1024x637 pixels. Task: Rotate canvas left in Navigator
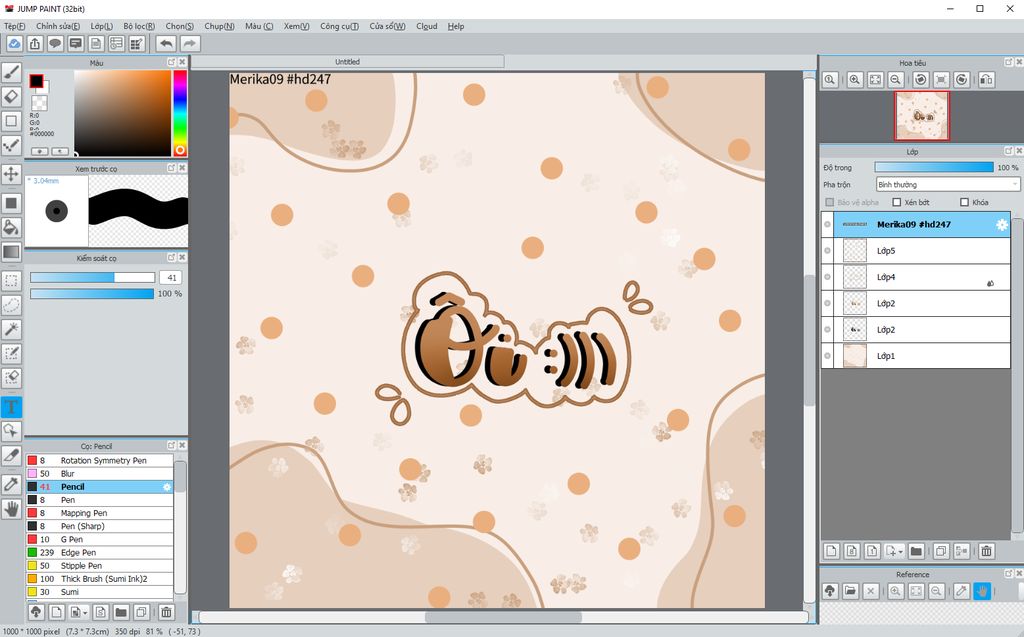[921, 80]
